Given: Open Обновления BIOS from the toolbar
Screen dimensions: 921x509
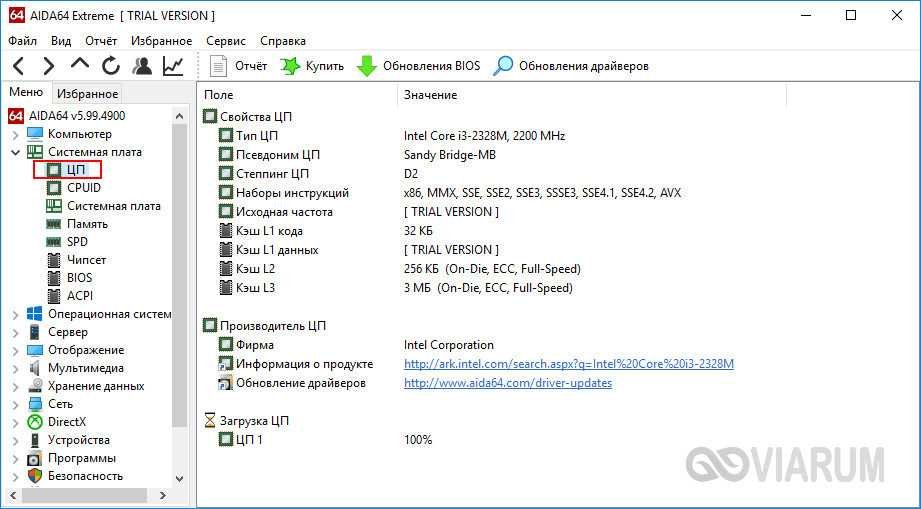Looking at the screenshot, I should point(419,66).
